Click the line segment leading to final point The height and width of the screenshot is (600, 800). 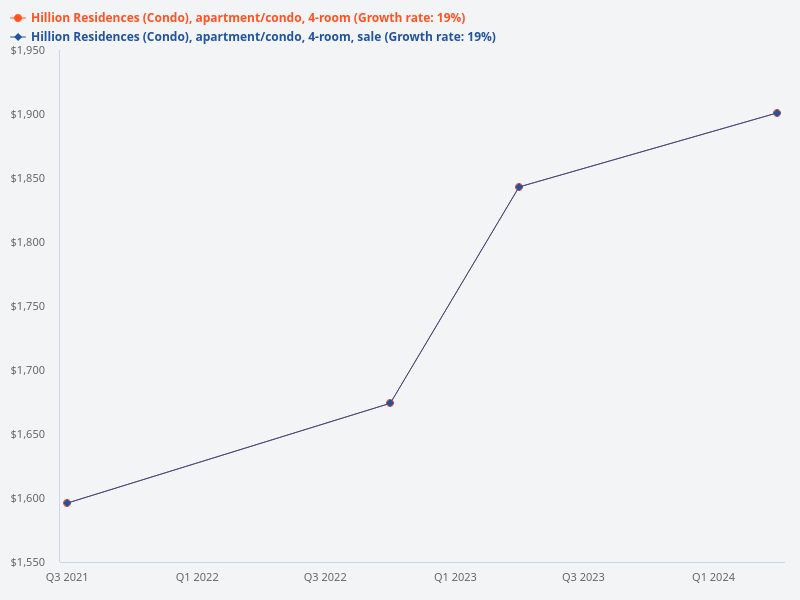(648, 150)
